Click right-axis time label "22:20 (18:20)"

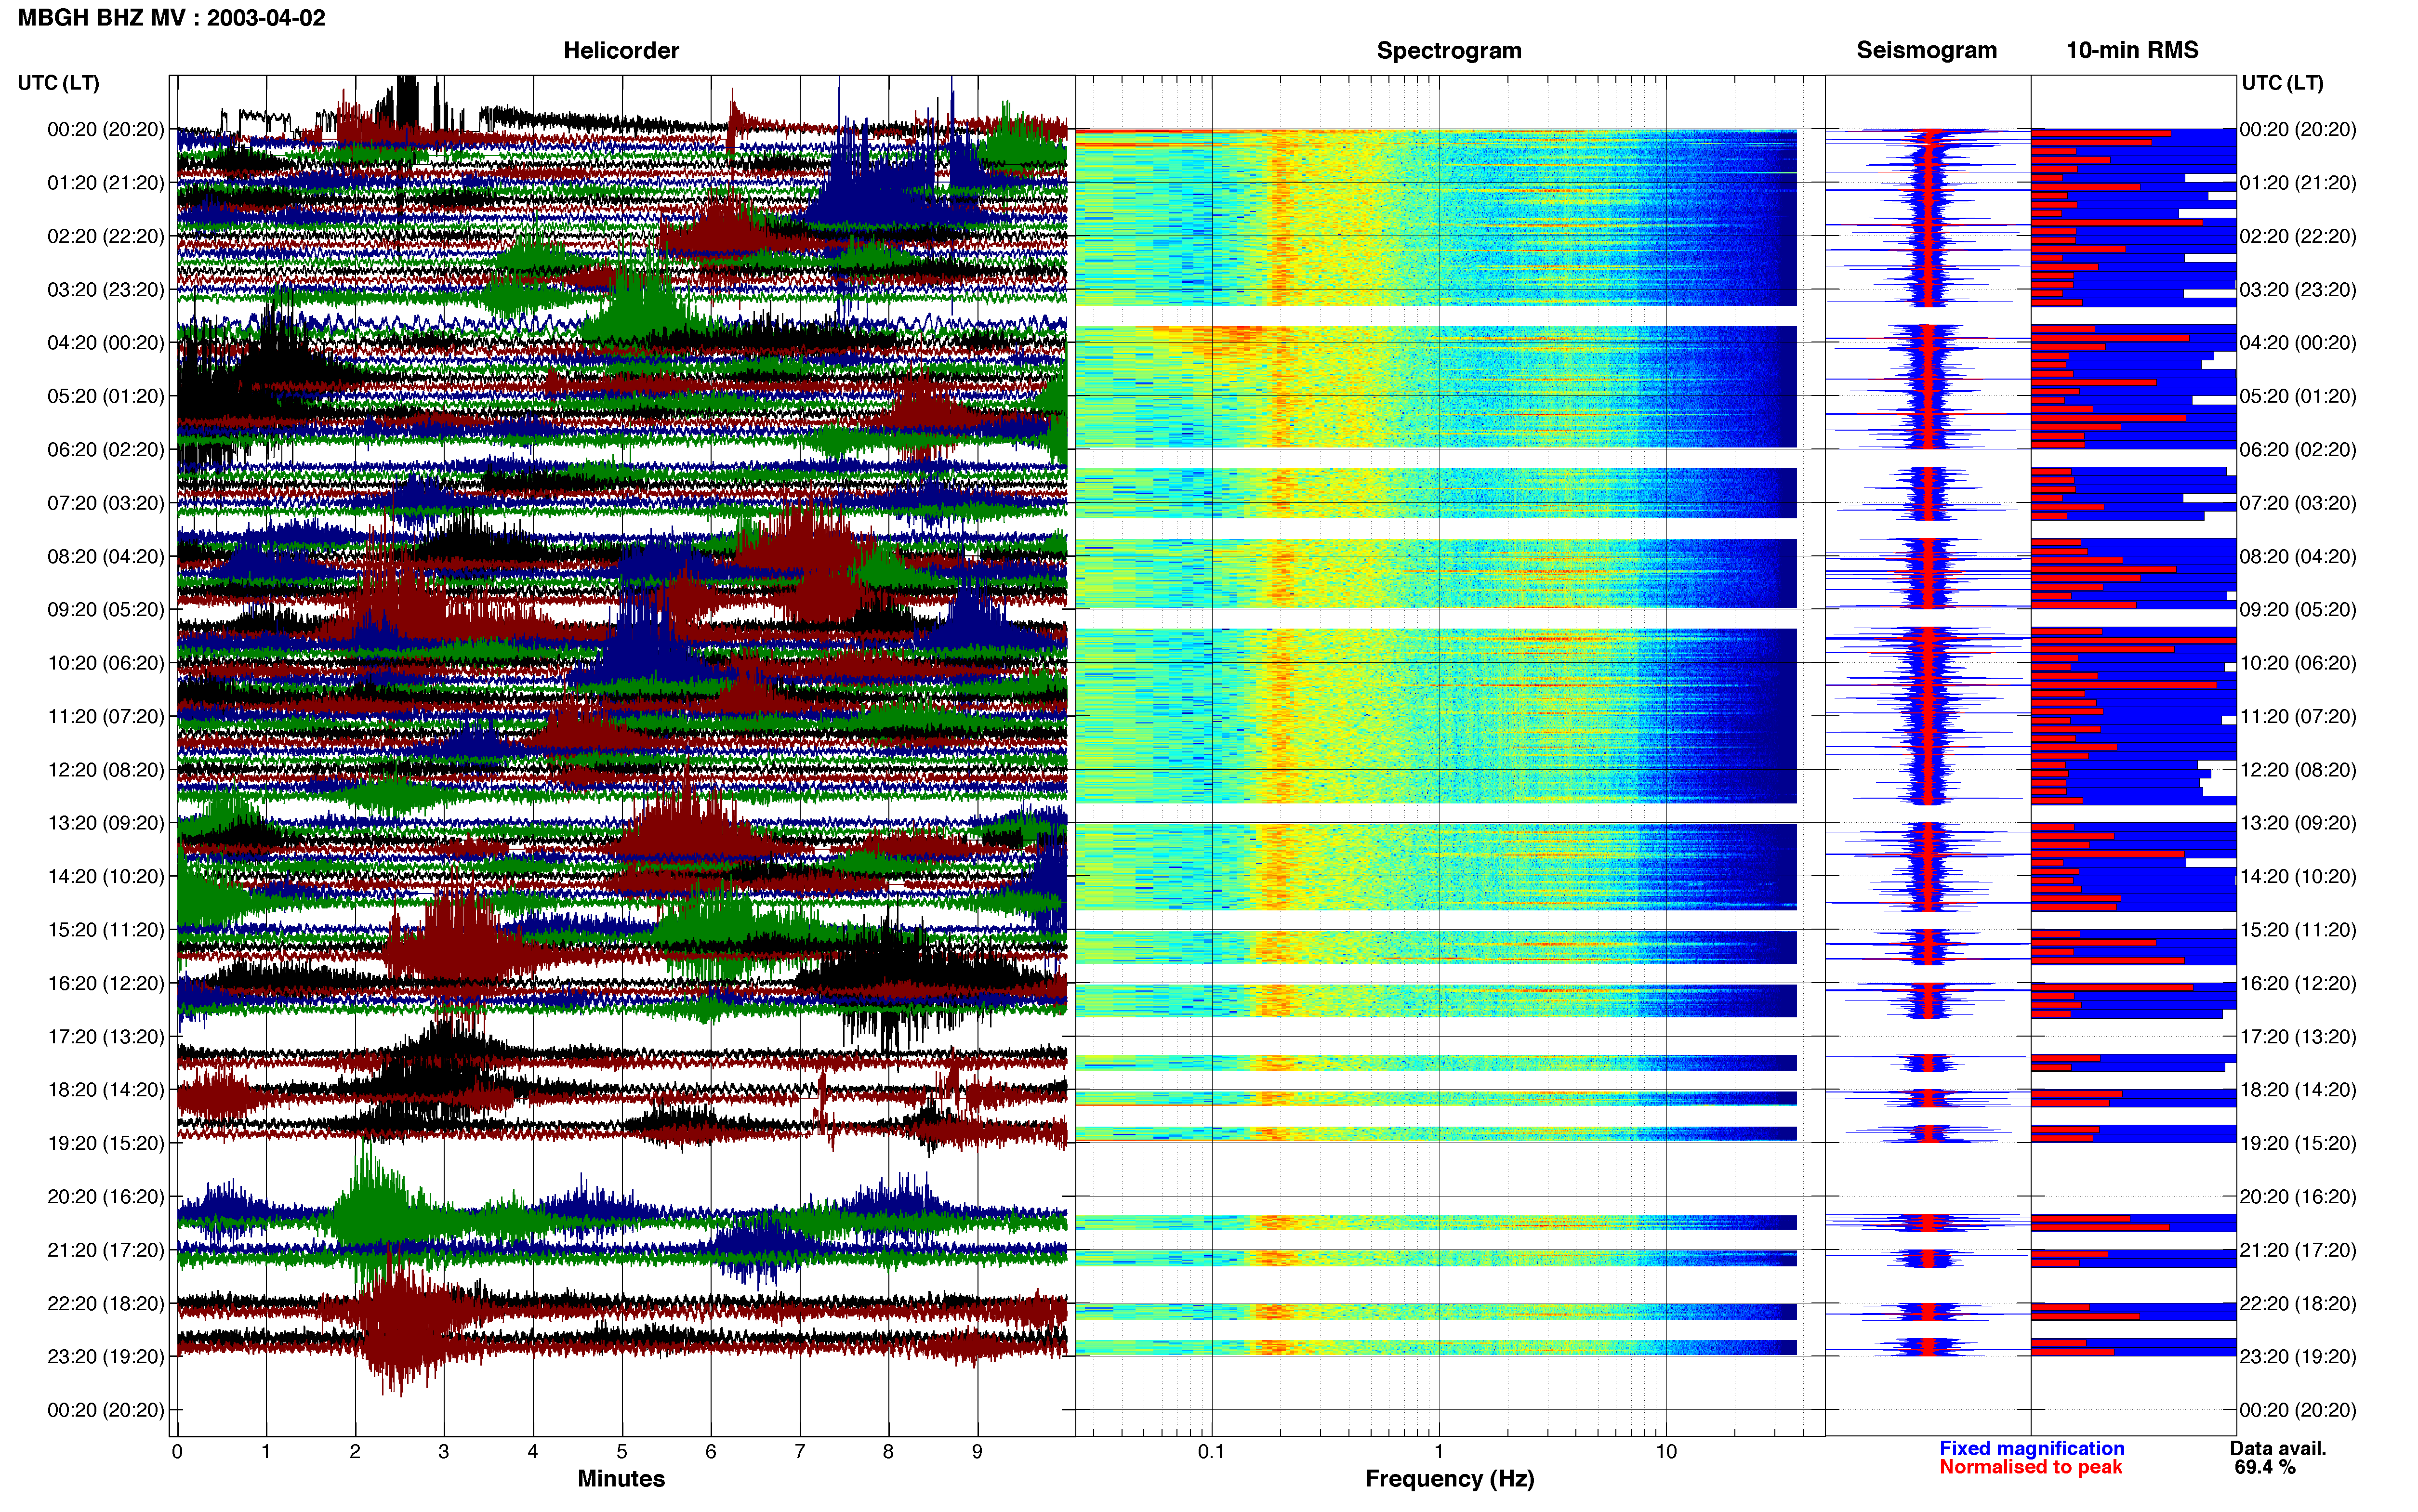(x=2298, y=1303)
